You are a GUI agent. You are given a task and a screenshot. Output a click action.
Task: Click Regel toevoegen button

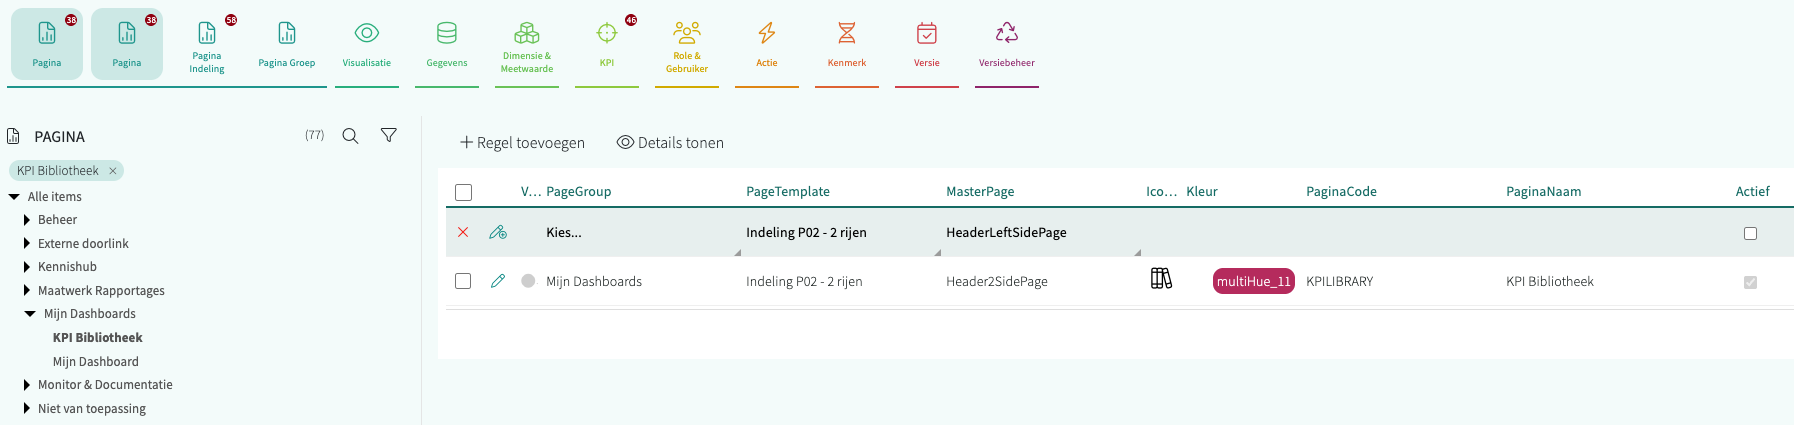coord(522,143)
